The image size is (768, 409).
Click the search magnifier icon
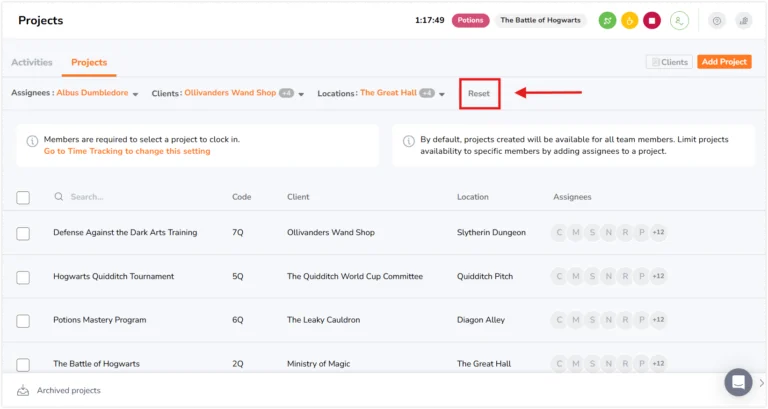tap(59, 196)
